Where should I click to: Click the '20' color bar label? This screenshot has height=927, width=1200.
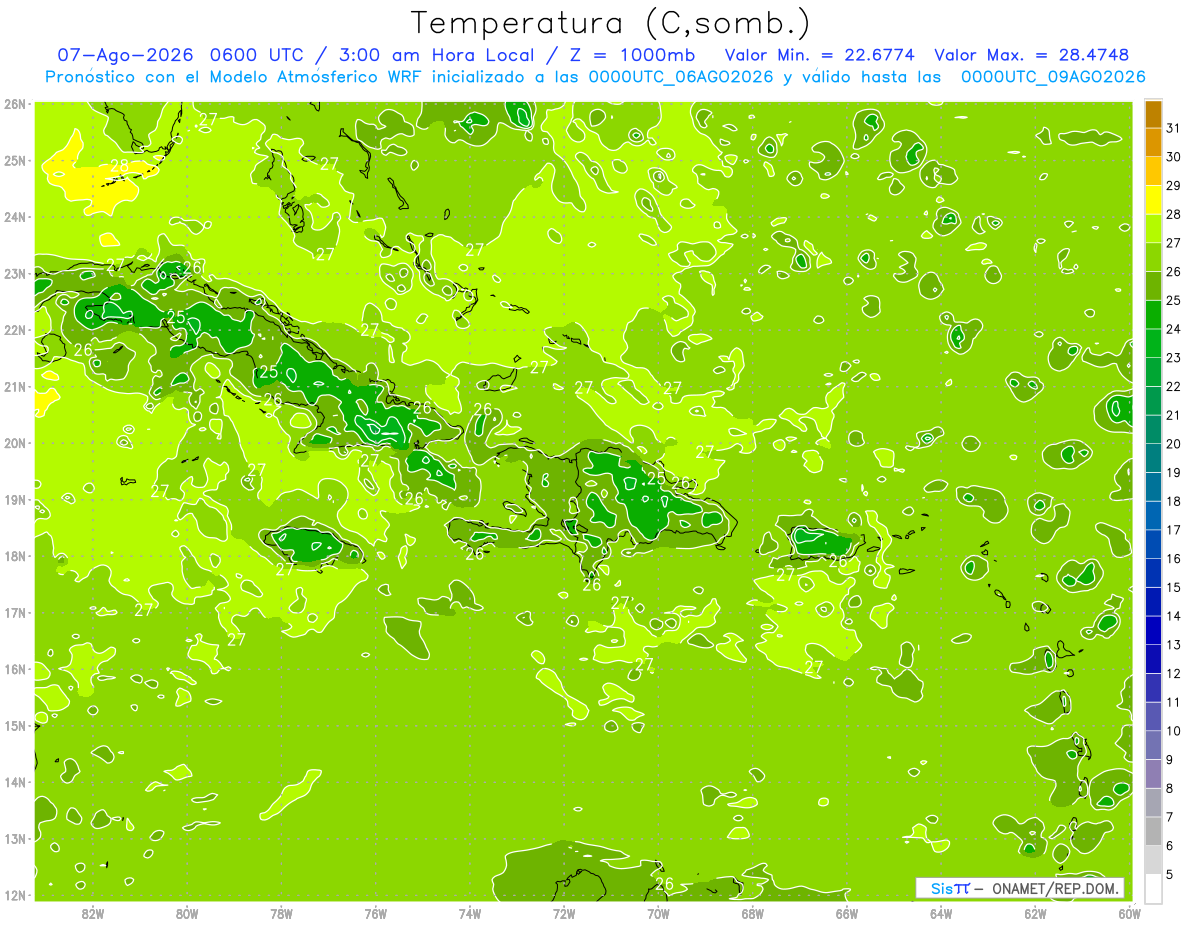[1174, 444]
